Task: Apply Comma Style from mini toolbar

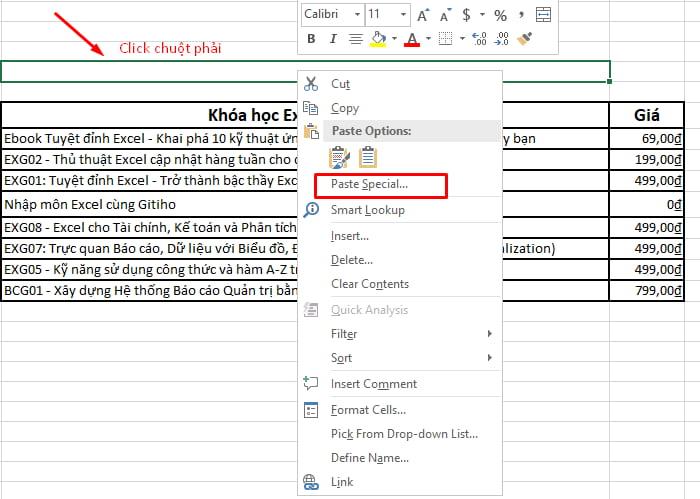Action: click(x=521, y=15)
